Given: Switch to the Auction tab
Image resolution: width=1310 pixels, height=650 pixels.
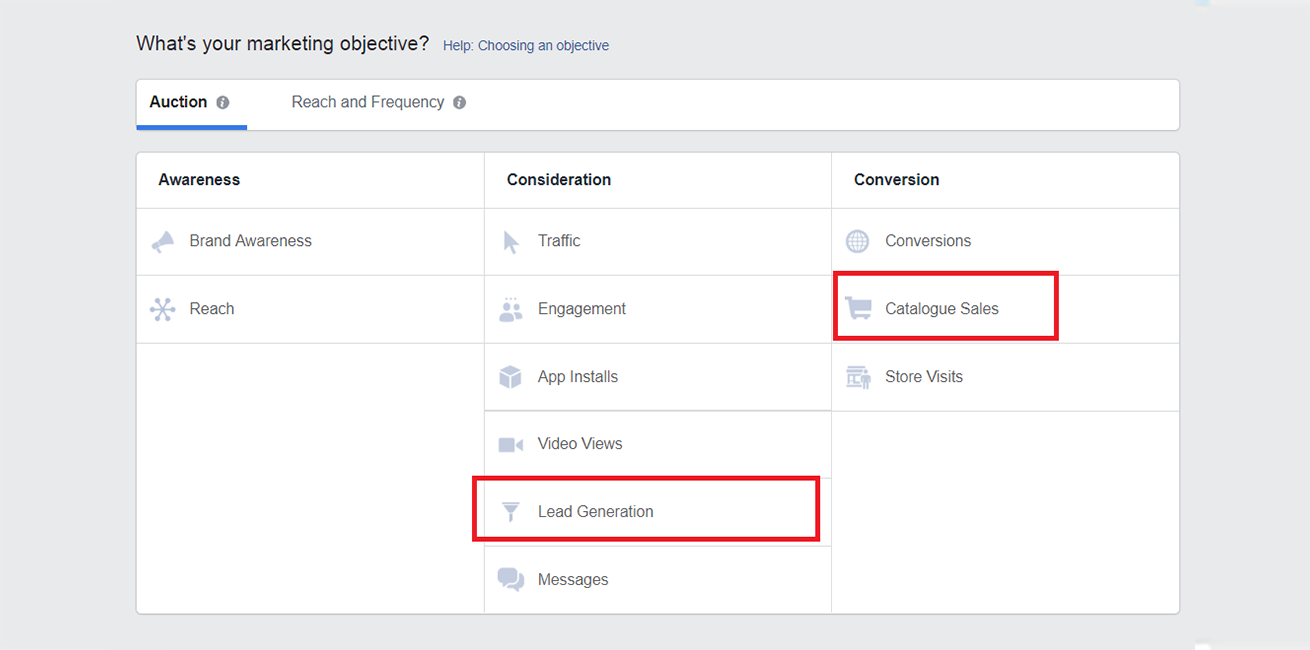Looking at the screenshot, I should [x=178, y=102].
